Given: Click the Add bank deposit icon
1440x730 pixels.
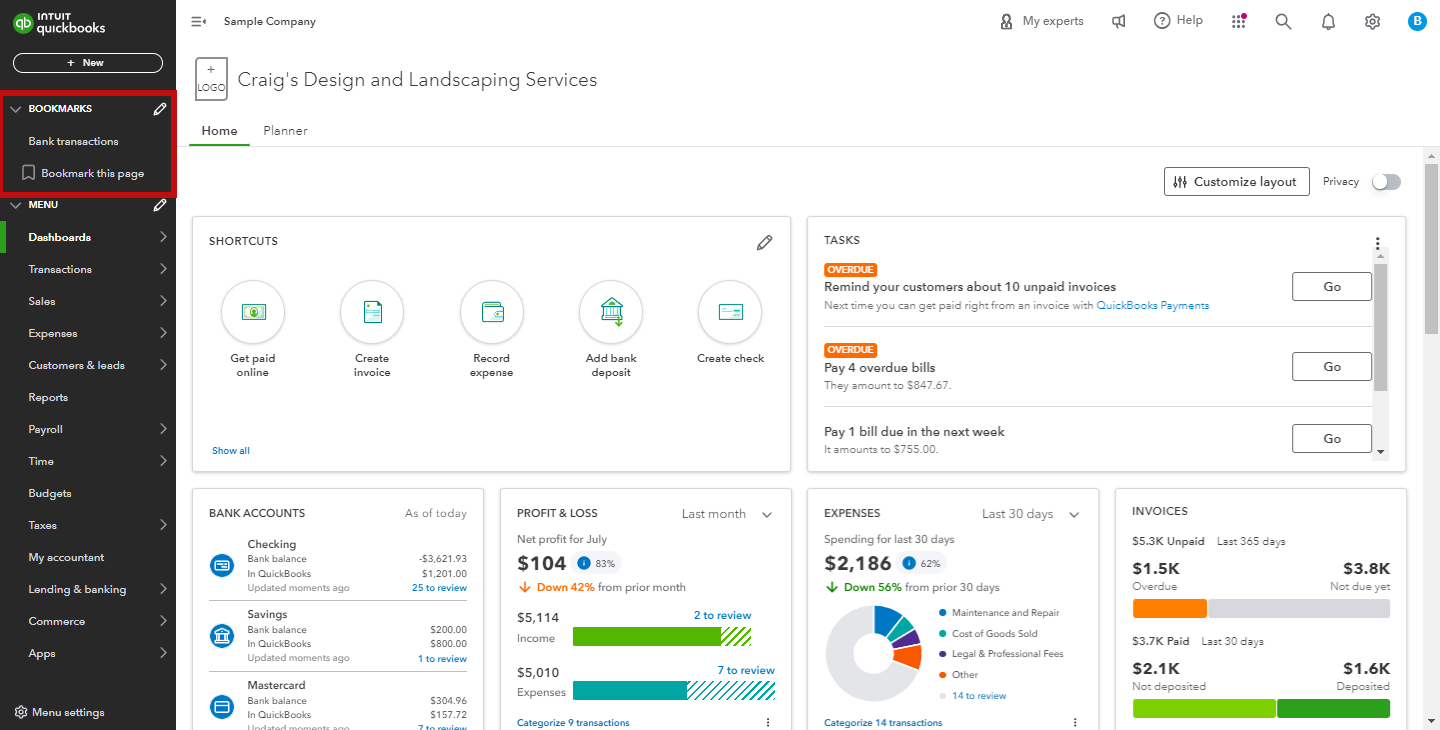Looking at the screenshot, I should (x=611, y=312).
